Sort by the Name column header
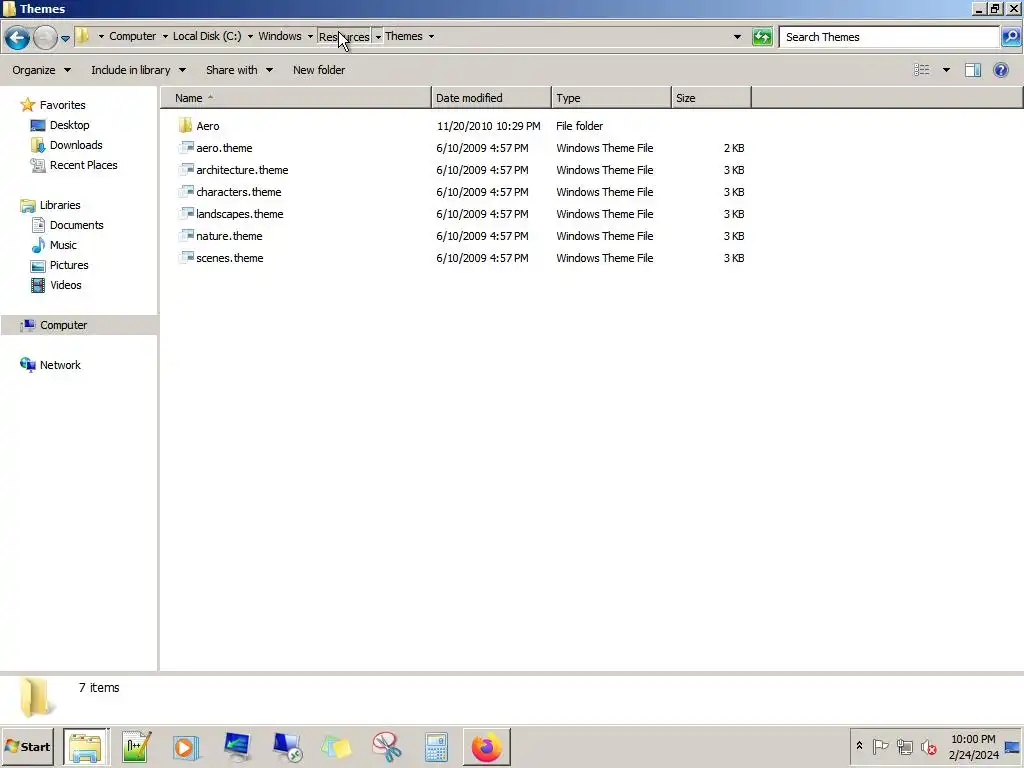The image size is (1024, 768). point(296,98)
